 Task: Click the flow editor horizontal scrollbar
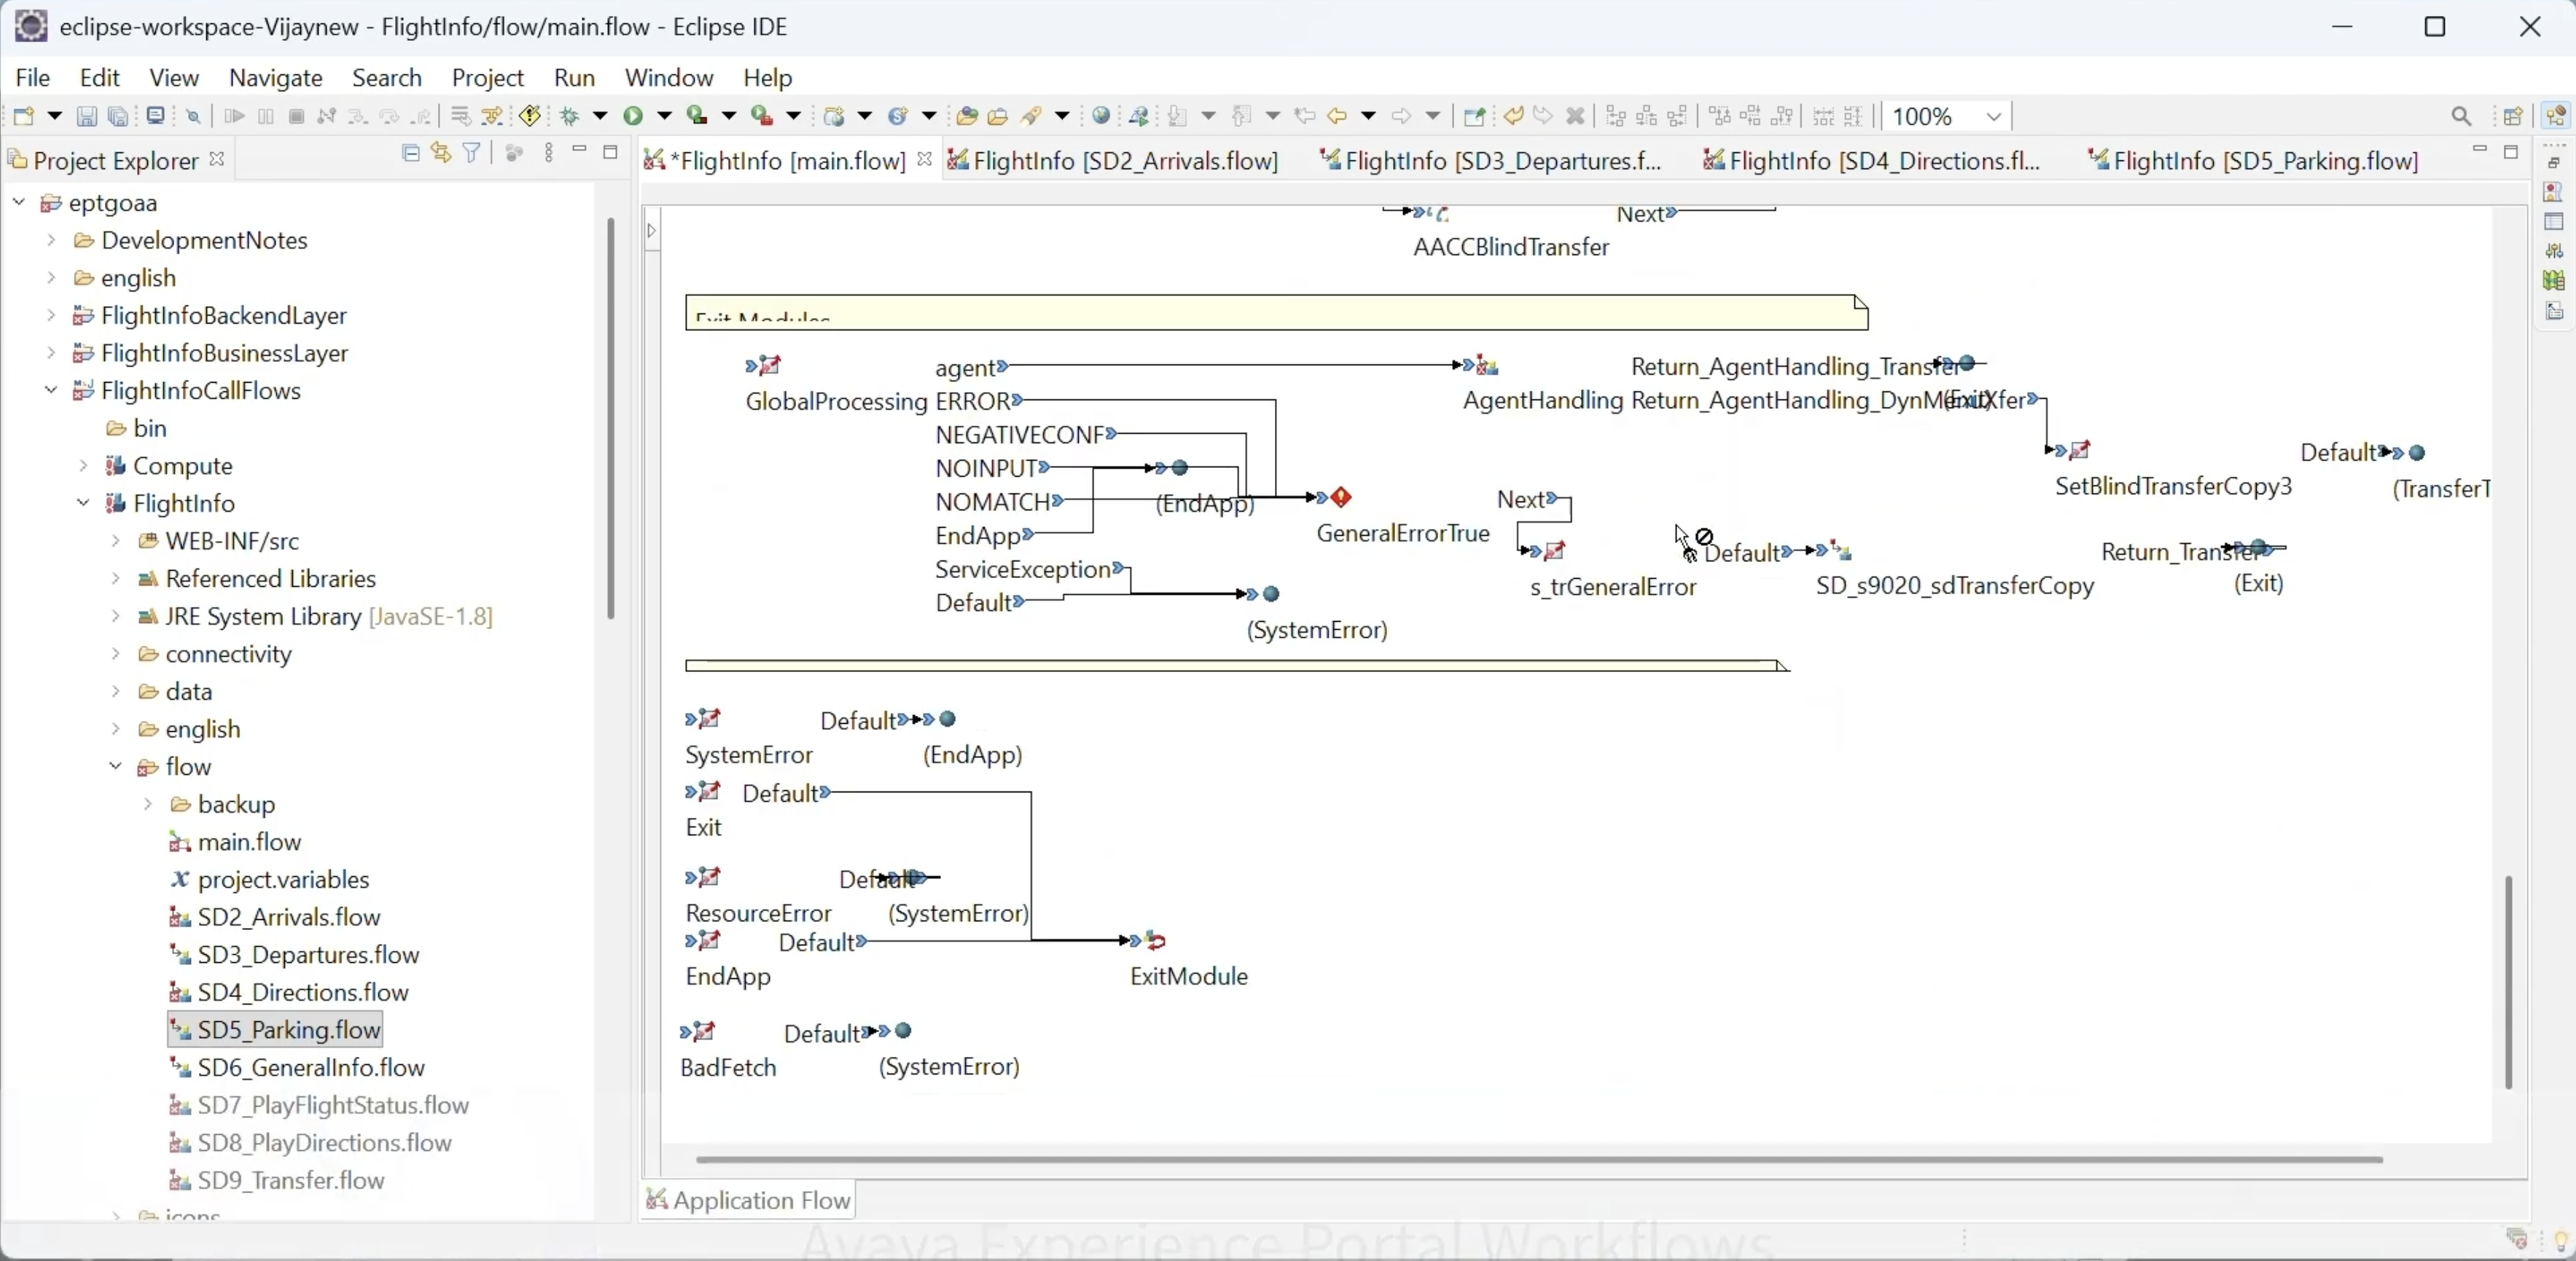coord(1538,1160)
